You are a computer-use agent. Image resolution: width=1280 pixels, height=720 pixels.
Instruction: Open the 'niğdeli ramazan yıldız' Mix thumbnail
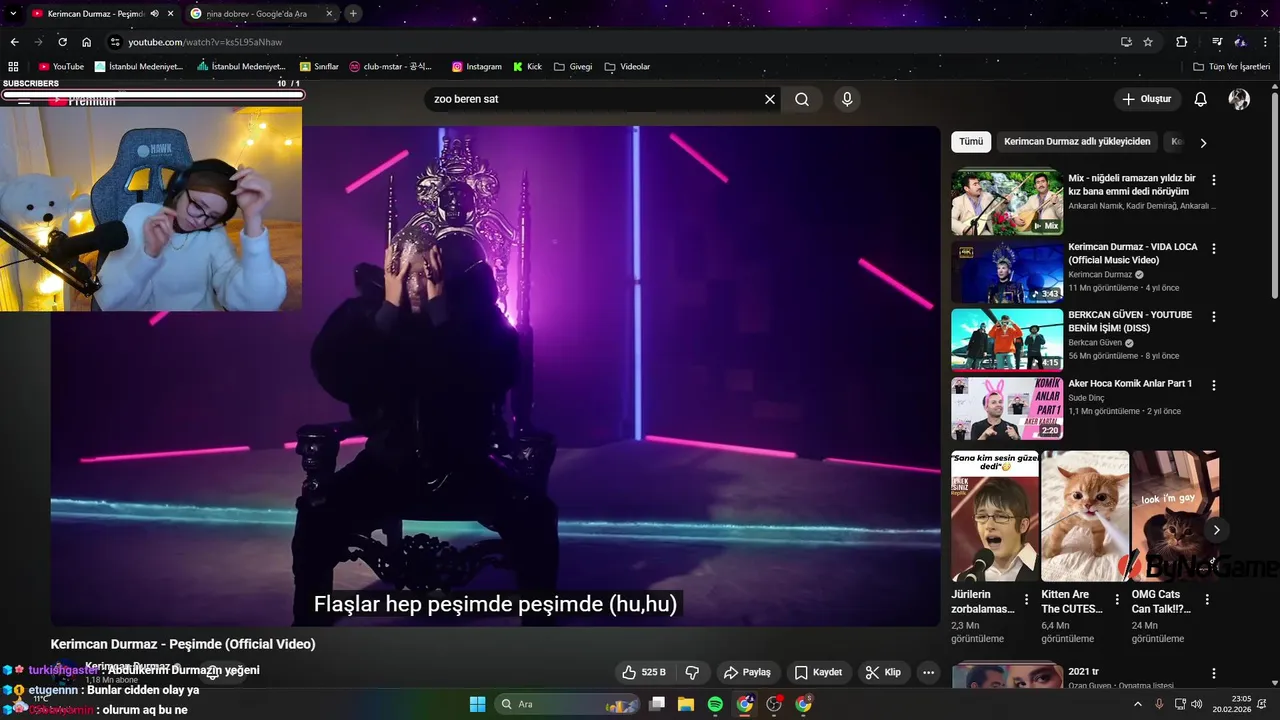coord(1007,202)
